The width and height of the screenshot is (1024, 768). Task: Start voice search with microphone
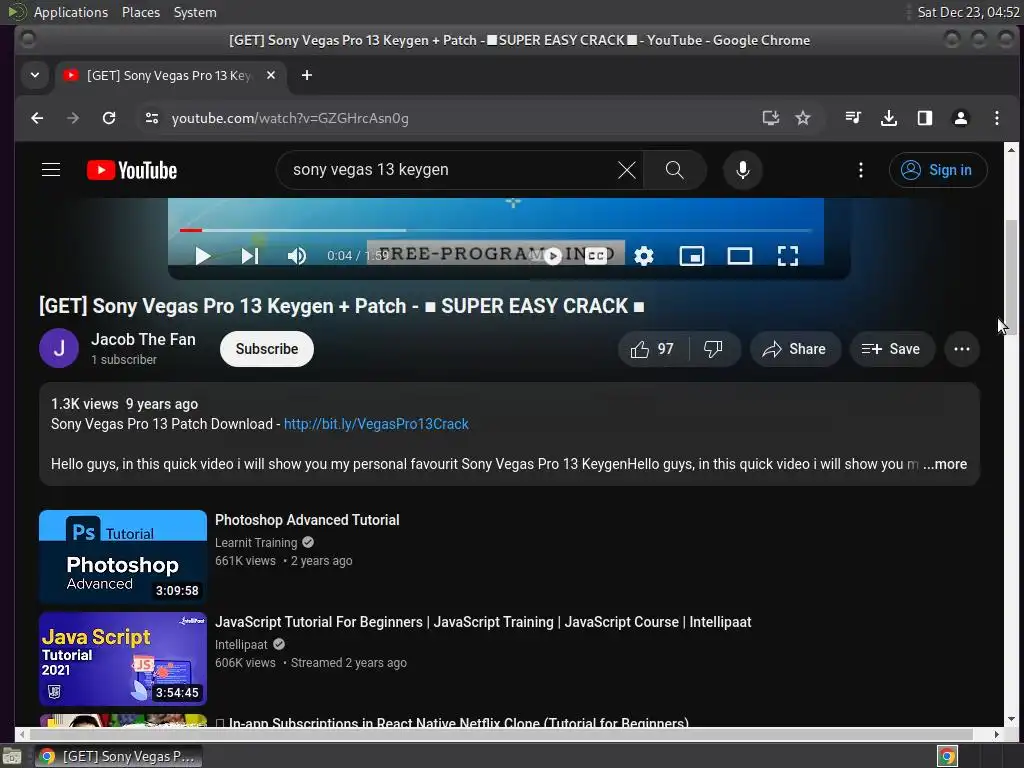click(x=743, y=170)
